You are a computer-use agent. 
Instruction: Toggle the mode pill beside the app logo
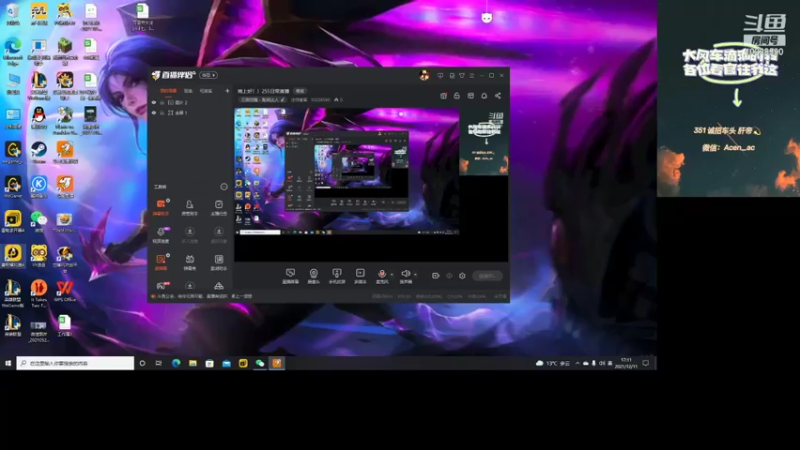point(208,75)
